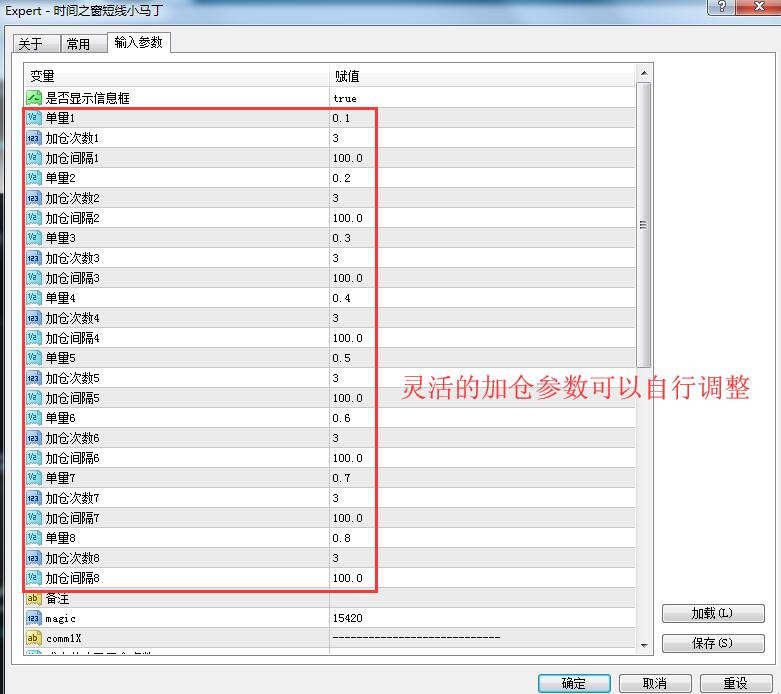Click the icon beside 加仓间隔2
Viewport: 781px width, 694px height.
coord(33,218)
